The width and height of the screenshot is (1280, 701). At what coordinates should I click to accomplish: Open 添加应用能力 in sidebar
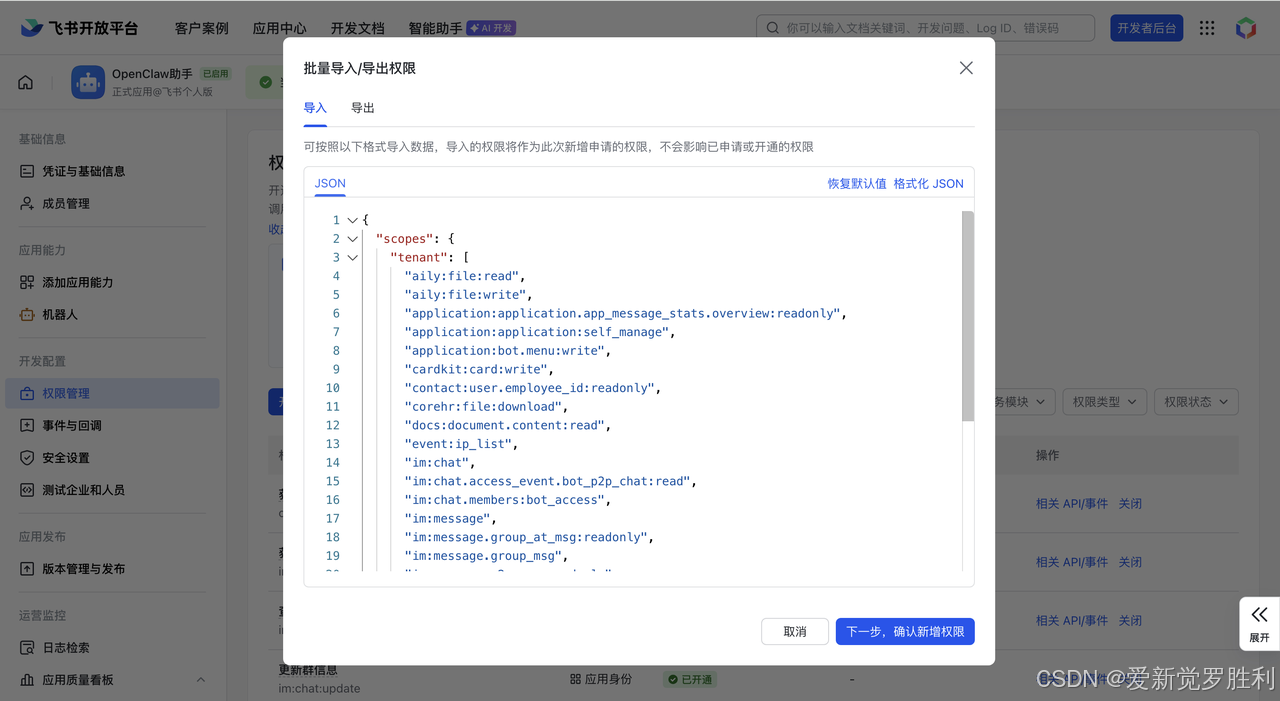coord(78,282)
